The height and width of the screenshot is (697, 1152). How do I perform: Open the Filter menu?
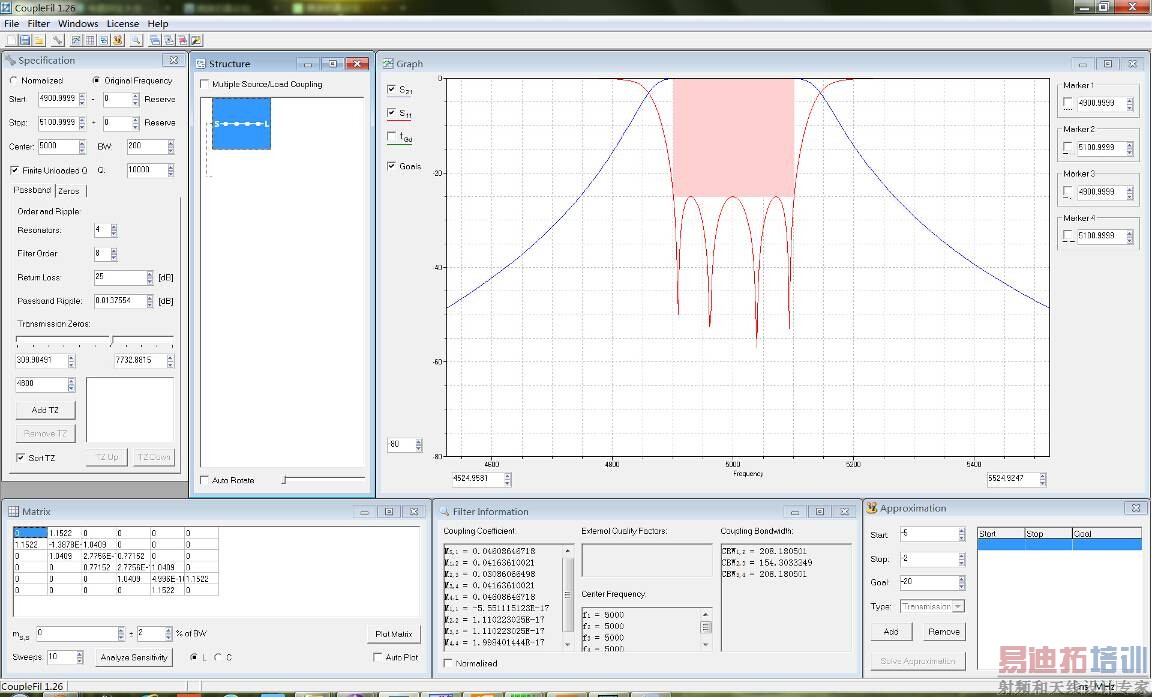[38, 23]
